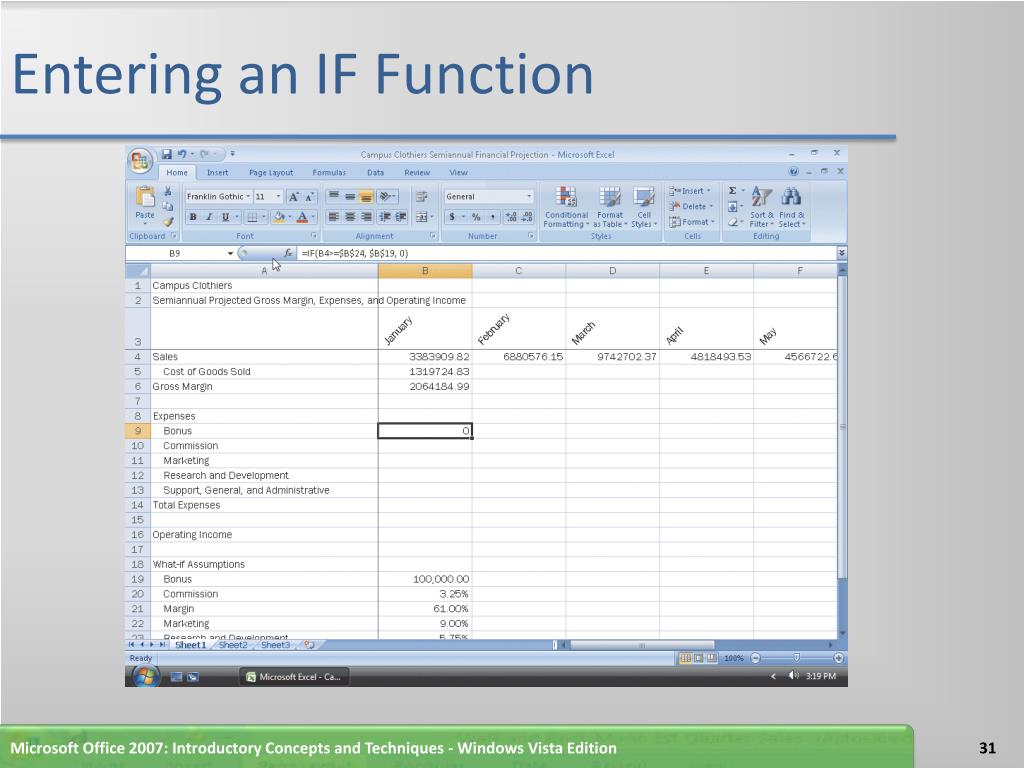Viewport: 1024px width, 768px height.
Task: Apply the yellow fill color
Action: 279,217
